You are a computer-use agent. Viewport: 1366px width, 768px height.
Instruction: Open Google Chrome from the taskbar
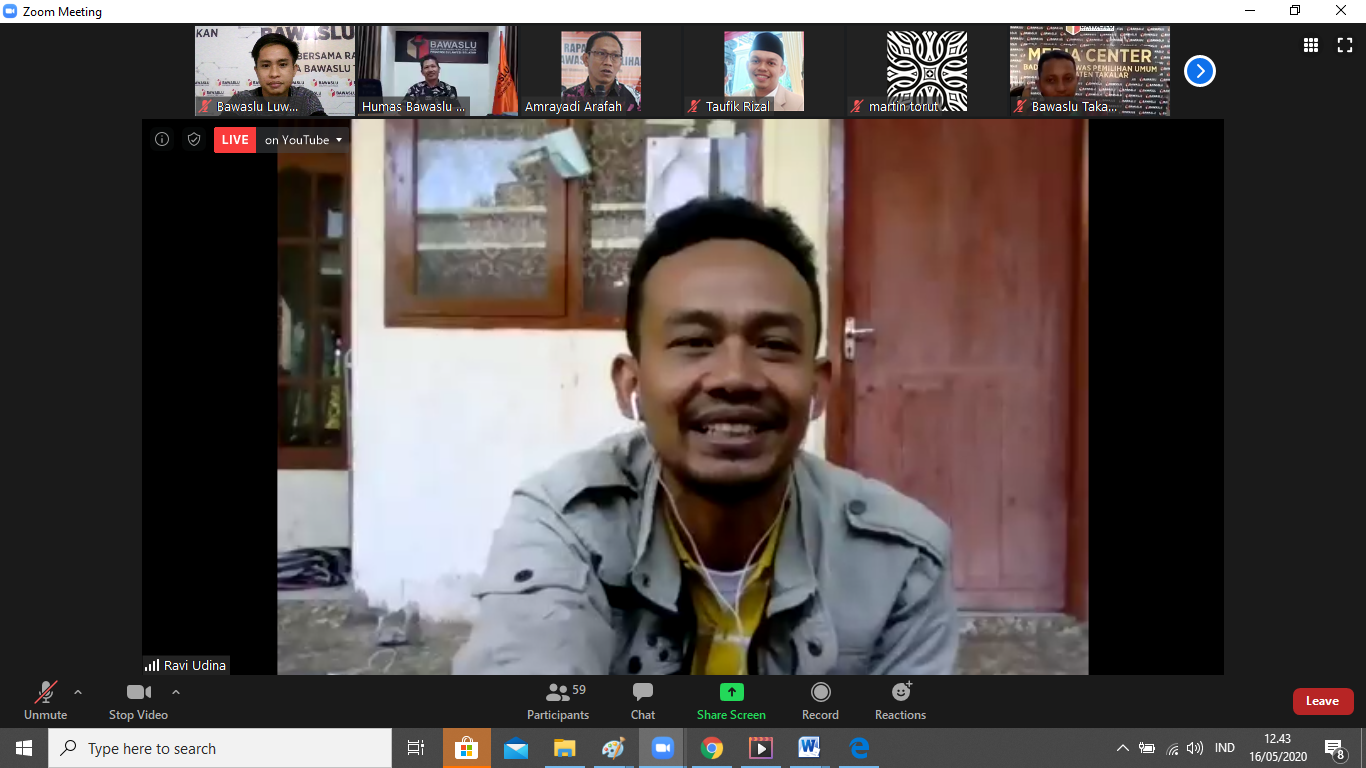(712, 748)
